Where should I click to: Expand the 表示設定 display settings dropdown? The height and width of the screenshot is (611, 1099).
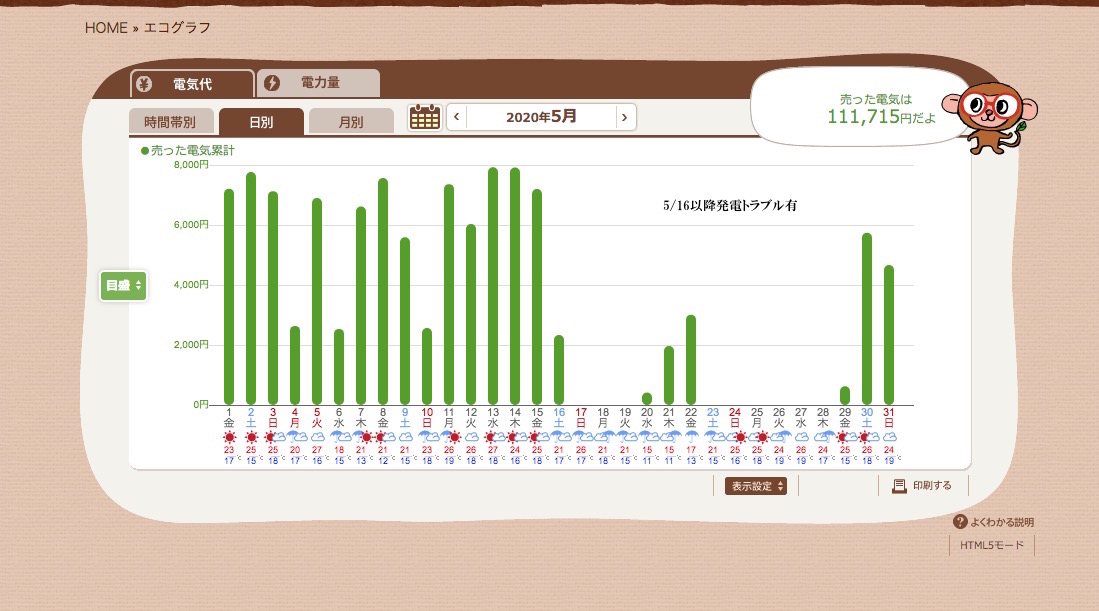[x=755, y=486]
